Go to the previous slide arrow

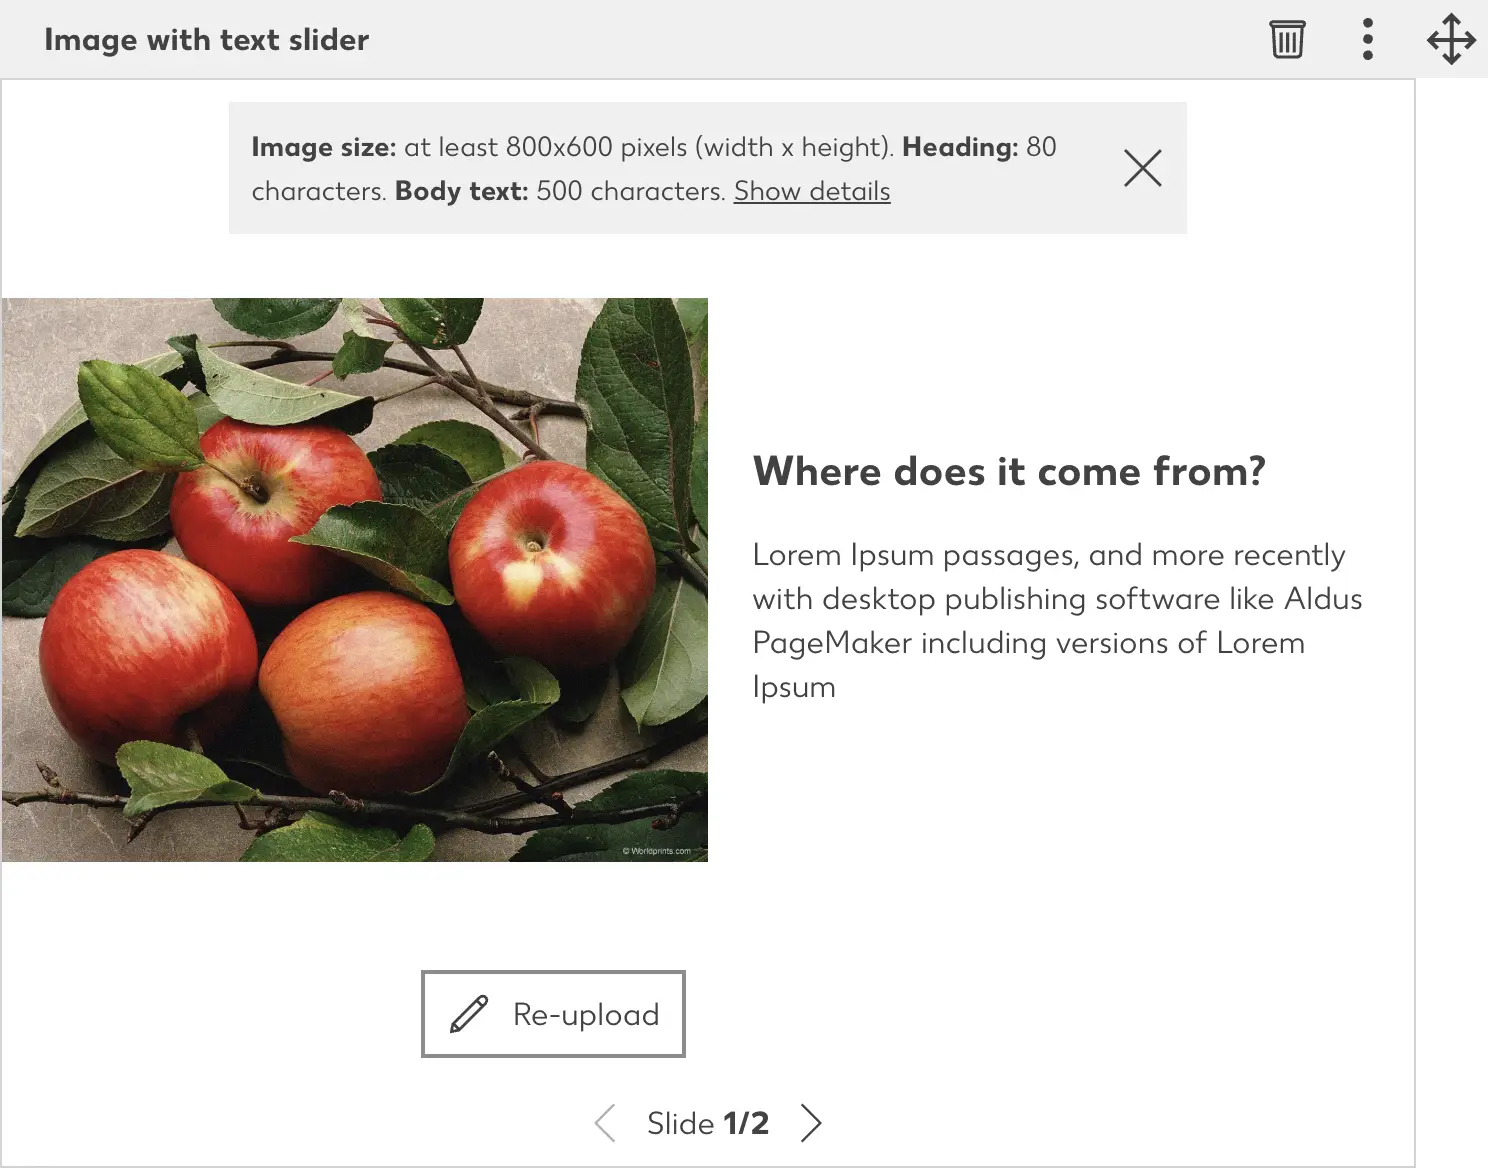point(604,1123)
